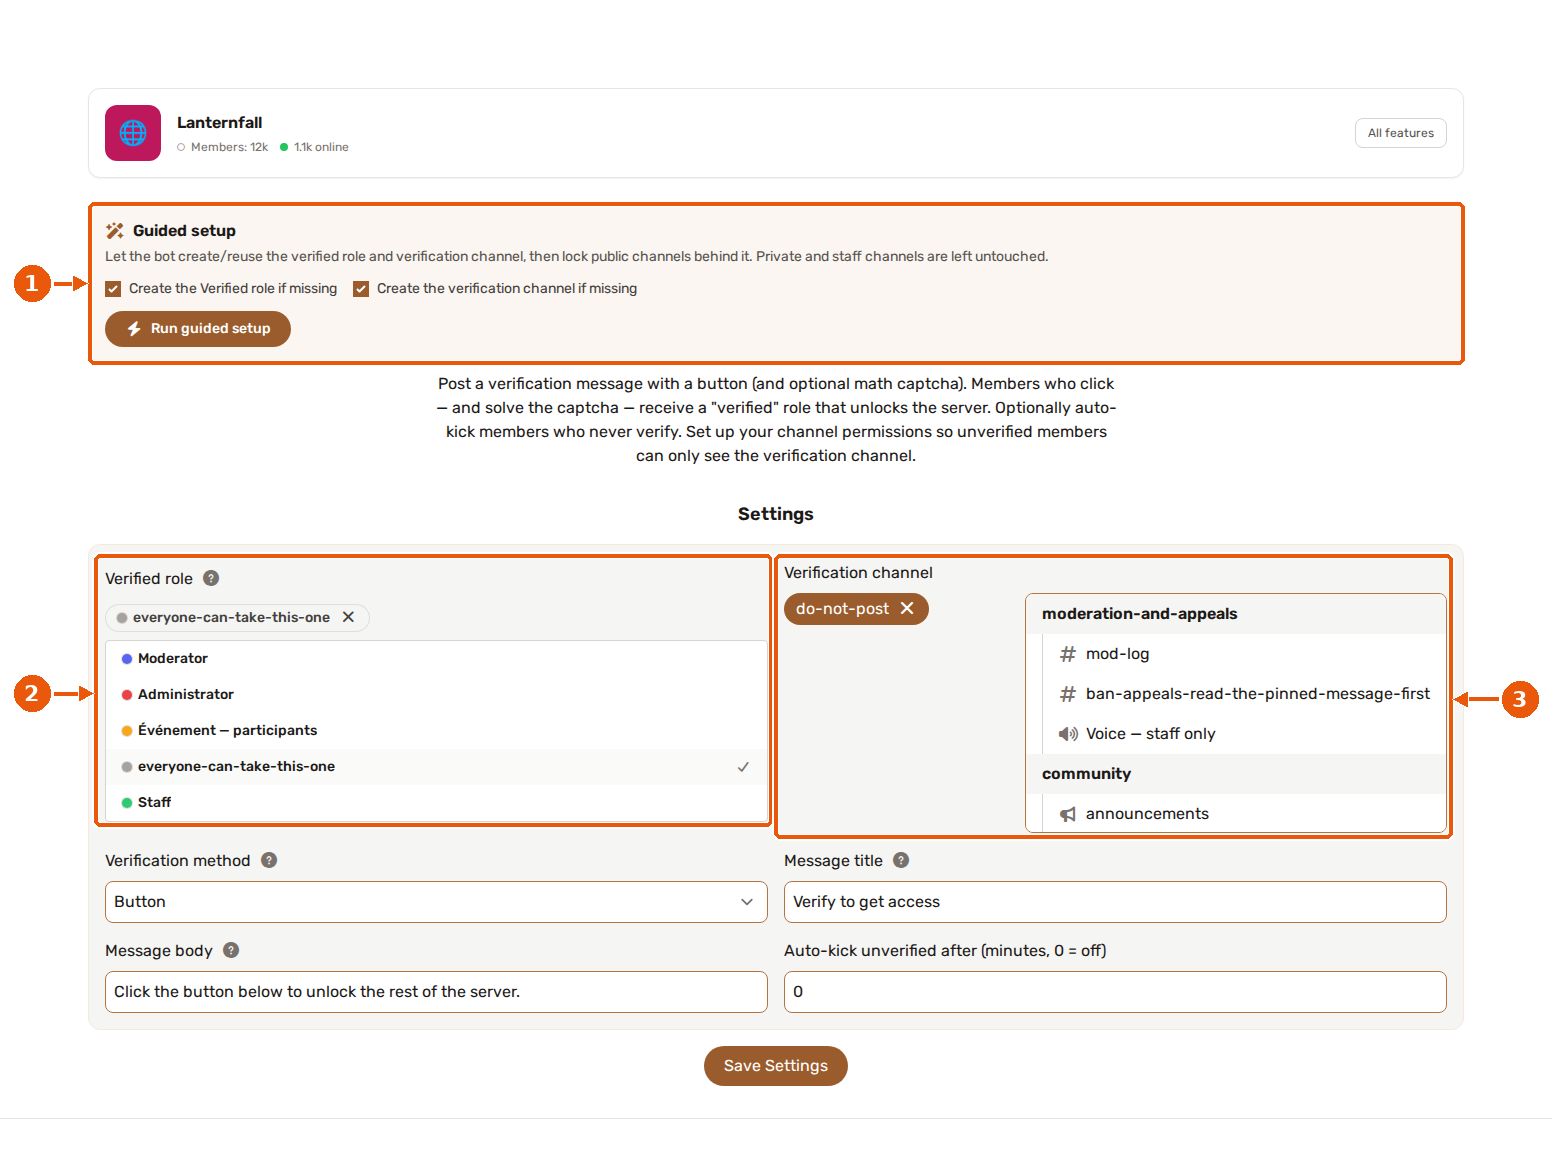Toggle Create the verification channel if missing
The image size is (1552, 1175).
click(x=361, y=289)
